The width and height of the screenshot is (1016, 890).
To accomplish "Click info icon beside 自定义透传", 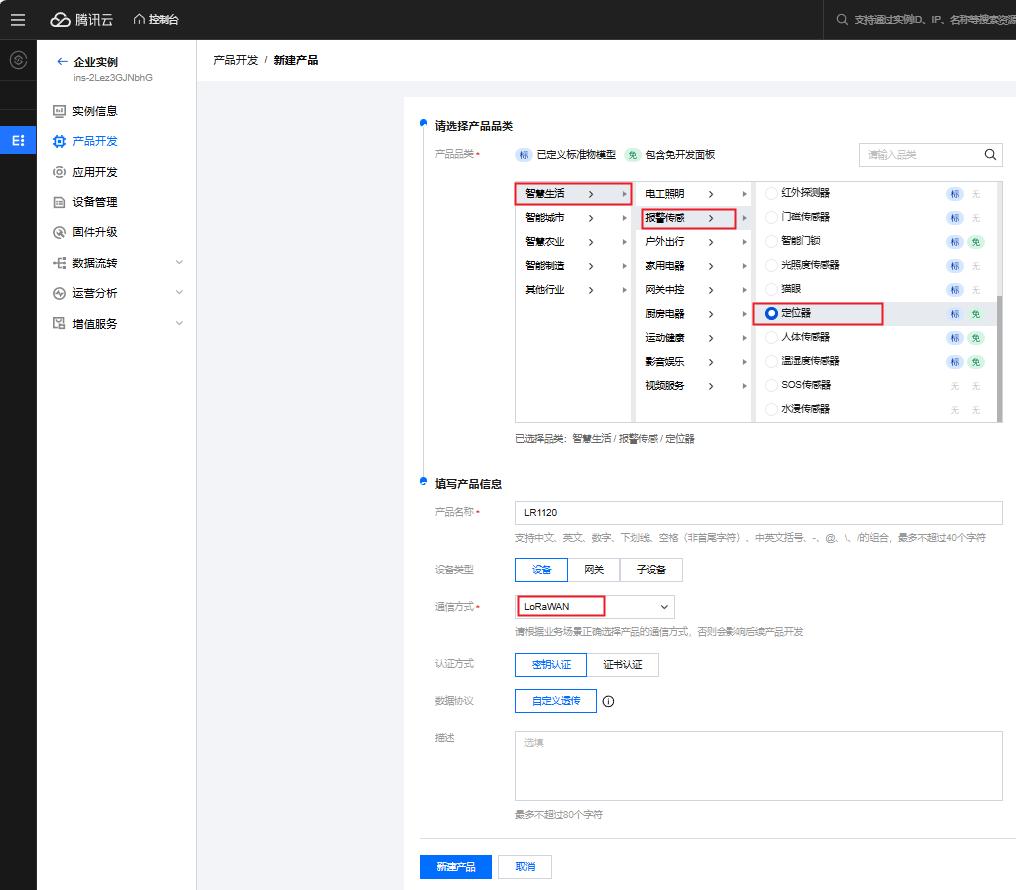I will pyautogui.click(x=608, y=701).
